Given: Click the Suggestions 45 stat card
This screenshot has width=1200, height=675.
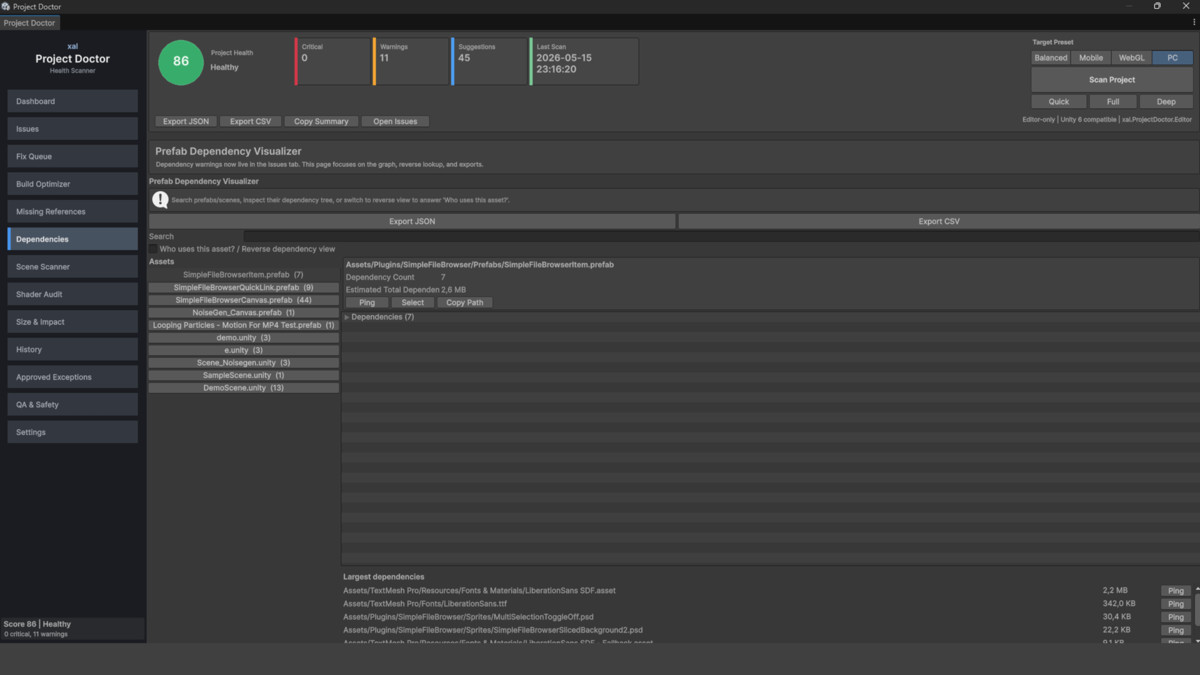Looking at the screenshot, I should tap(489, 61).
